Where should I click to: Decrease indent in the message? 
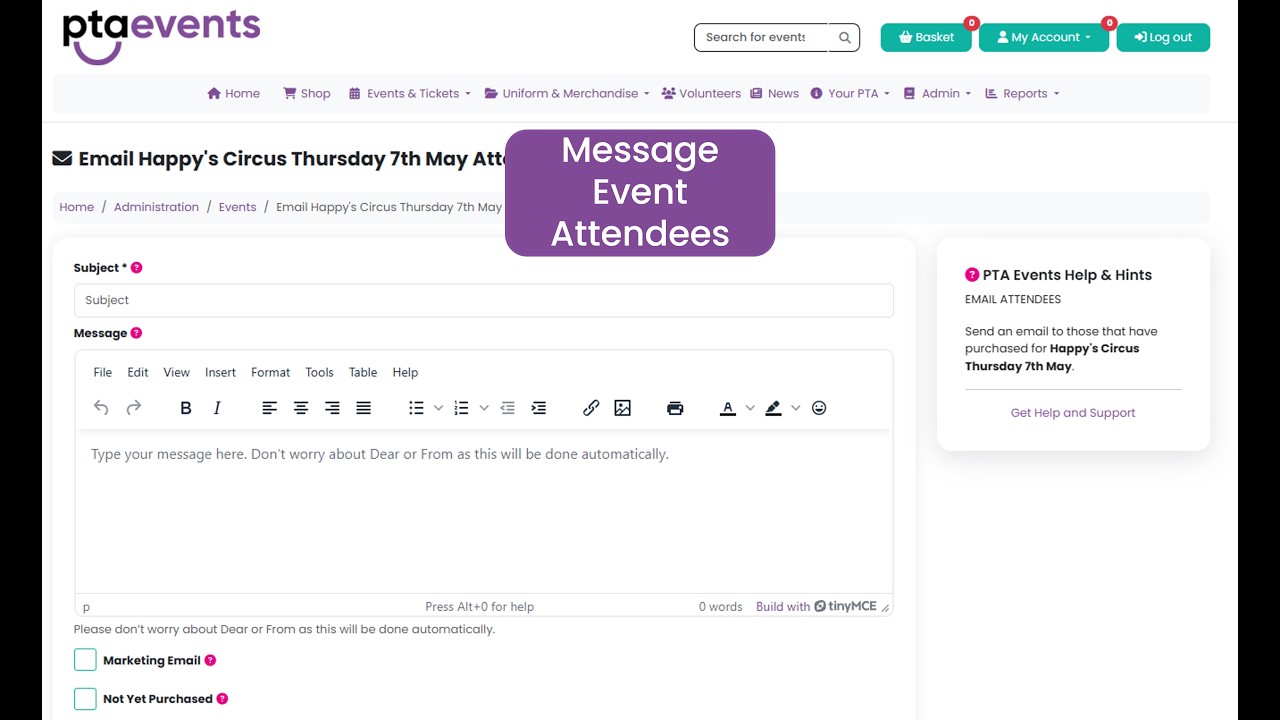pos(507,408)
